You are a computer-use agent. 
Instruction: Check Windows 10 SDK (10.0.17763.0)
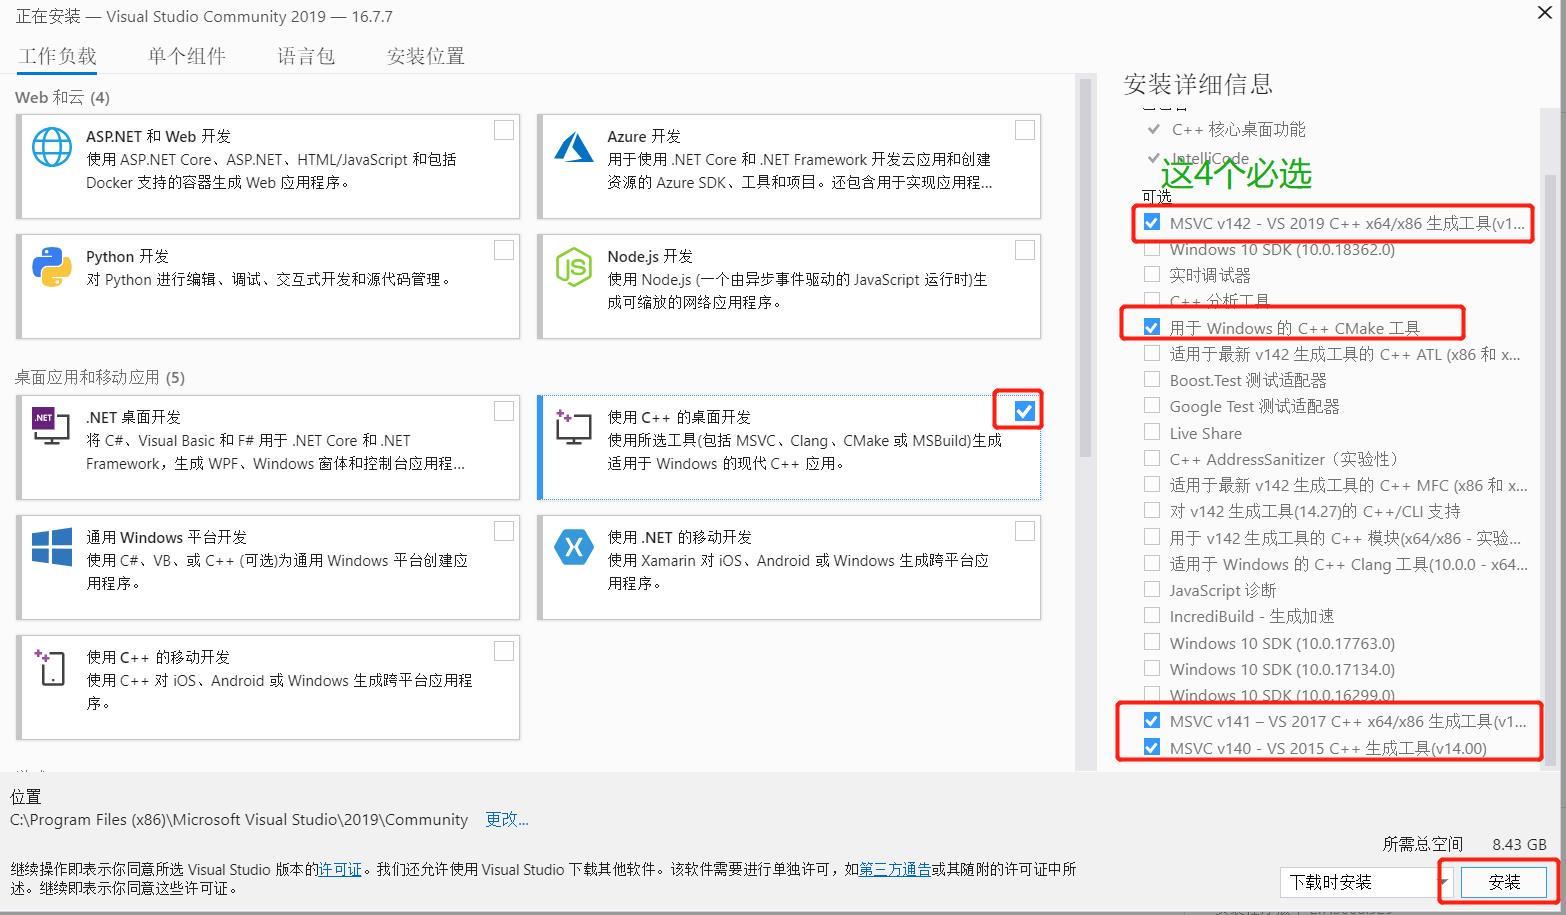(1152, 643)
